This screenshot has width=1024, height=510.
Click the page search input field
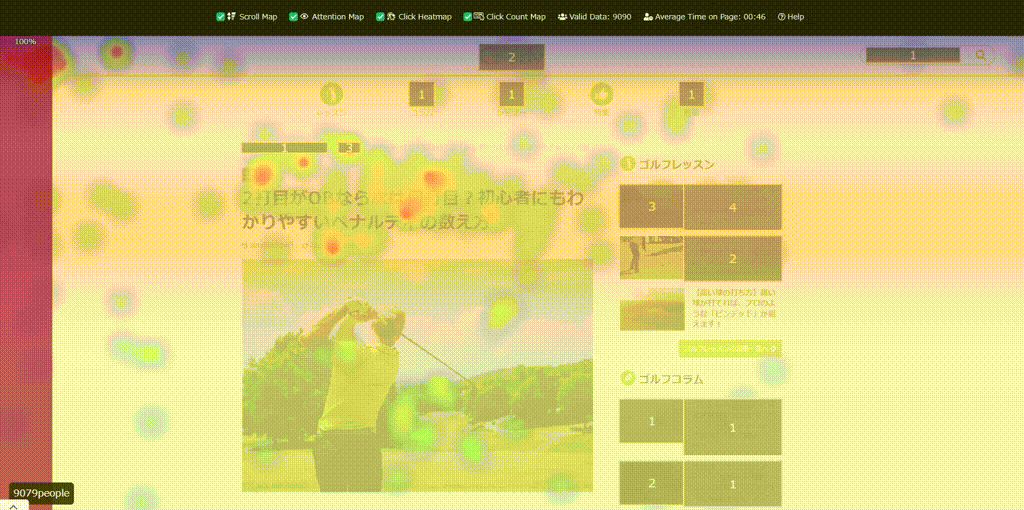913,56
